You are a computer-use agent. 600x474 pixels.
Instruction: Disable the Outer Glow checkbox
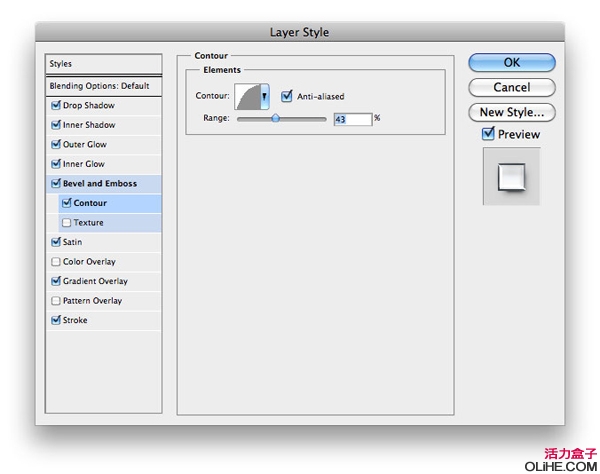pyautogui.click(x=56, y=144)
